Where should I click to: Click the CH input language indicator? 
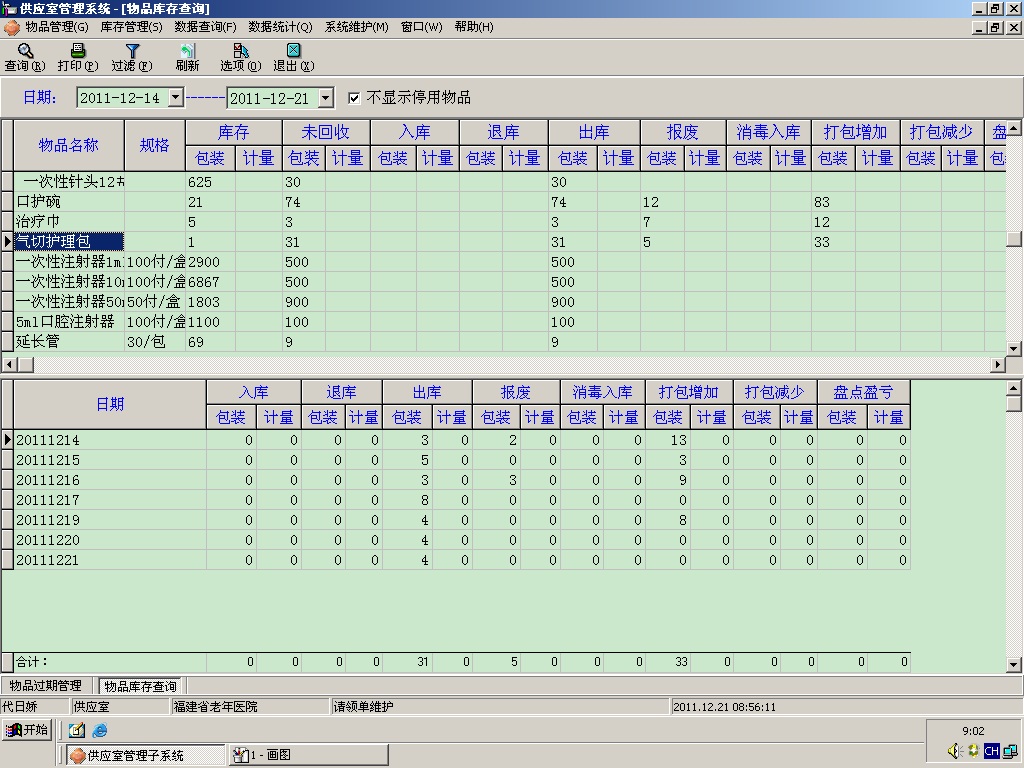tap(991, 751)
